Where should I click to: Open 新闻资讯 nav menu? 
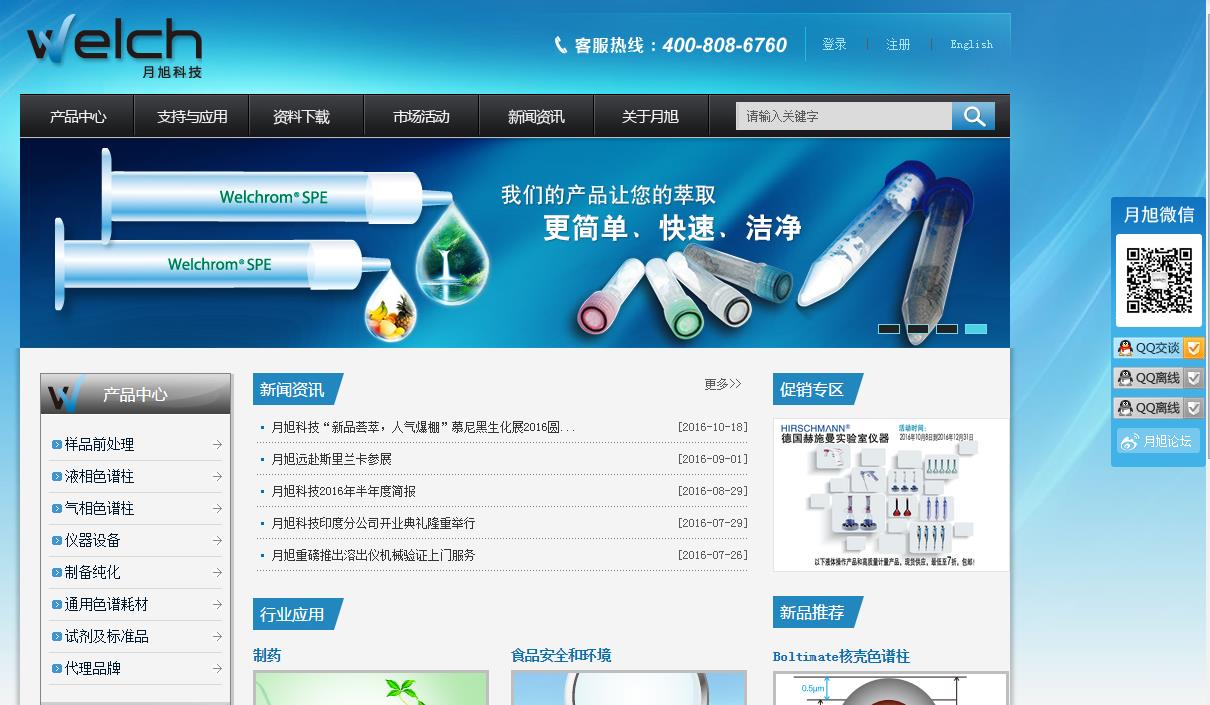pyautogui.click(x=536, y=117)
